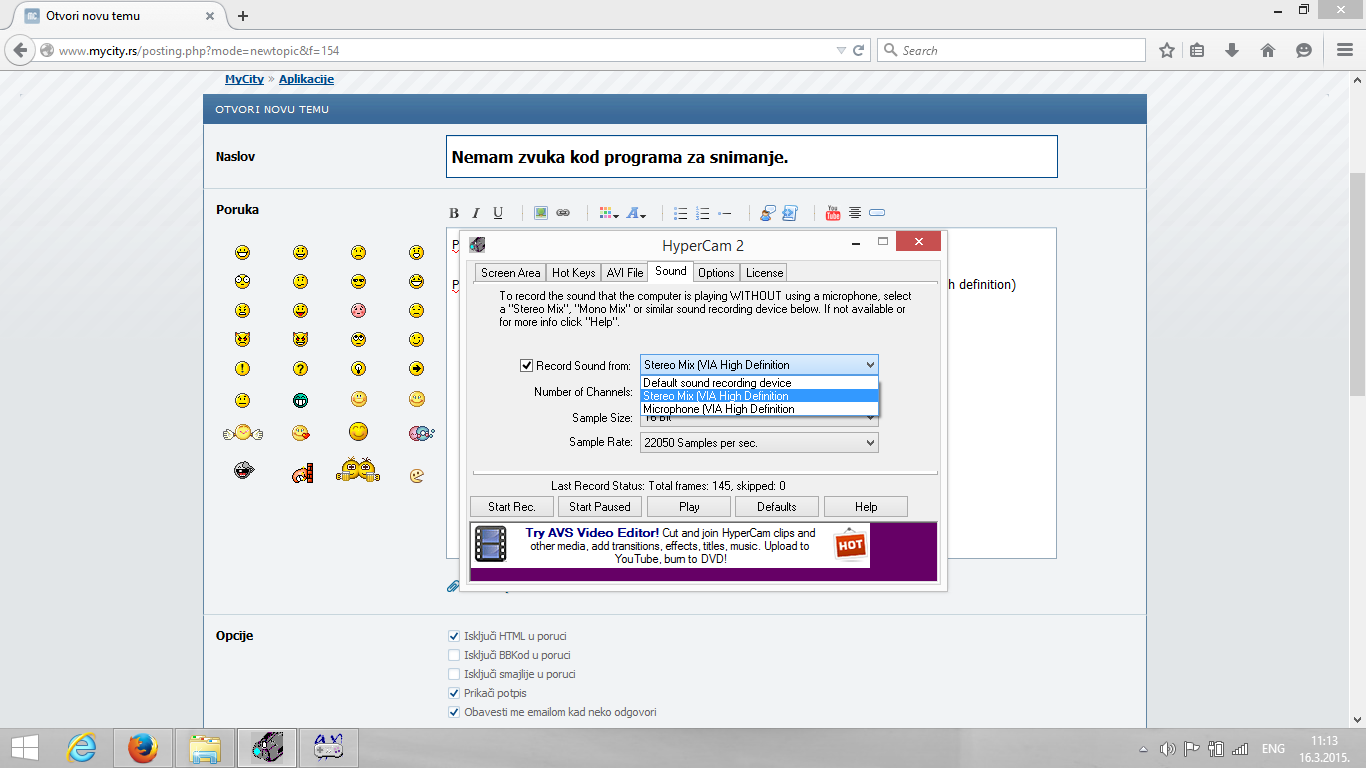The height and width of the screenshot is (768, 1366).
Task: Insert a code block with the script icon
Action: (x=790, y=213)
